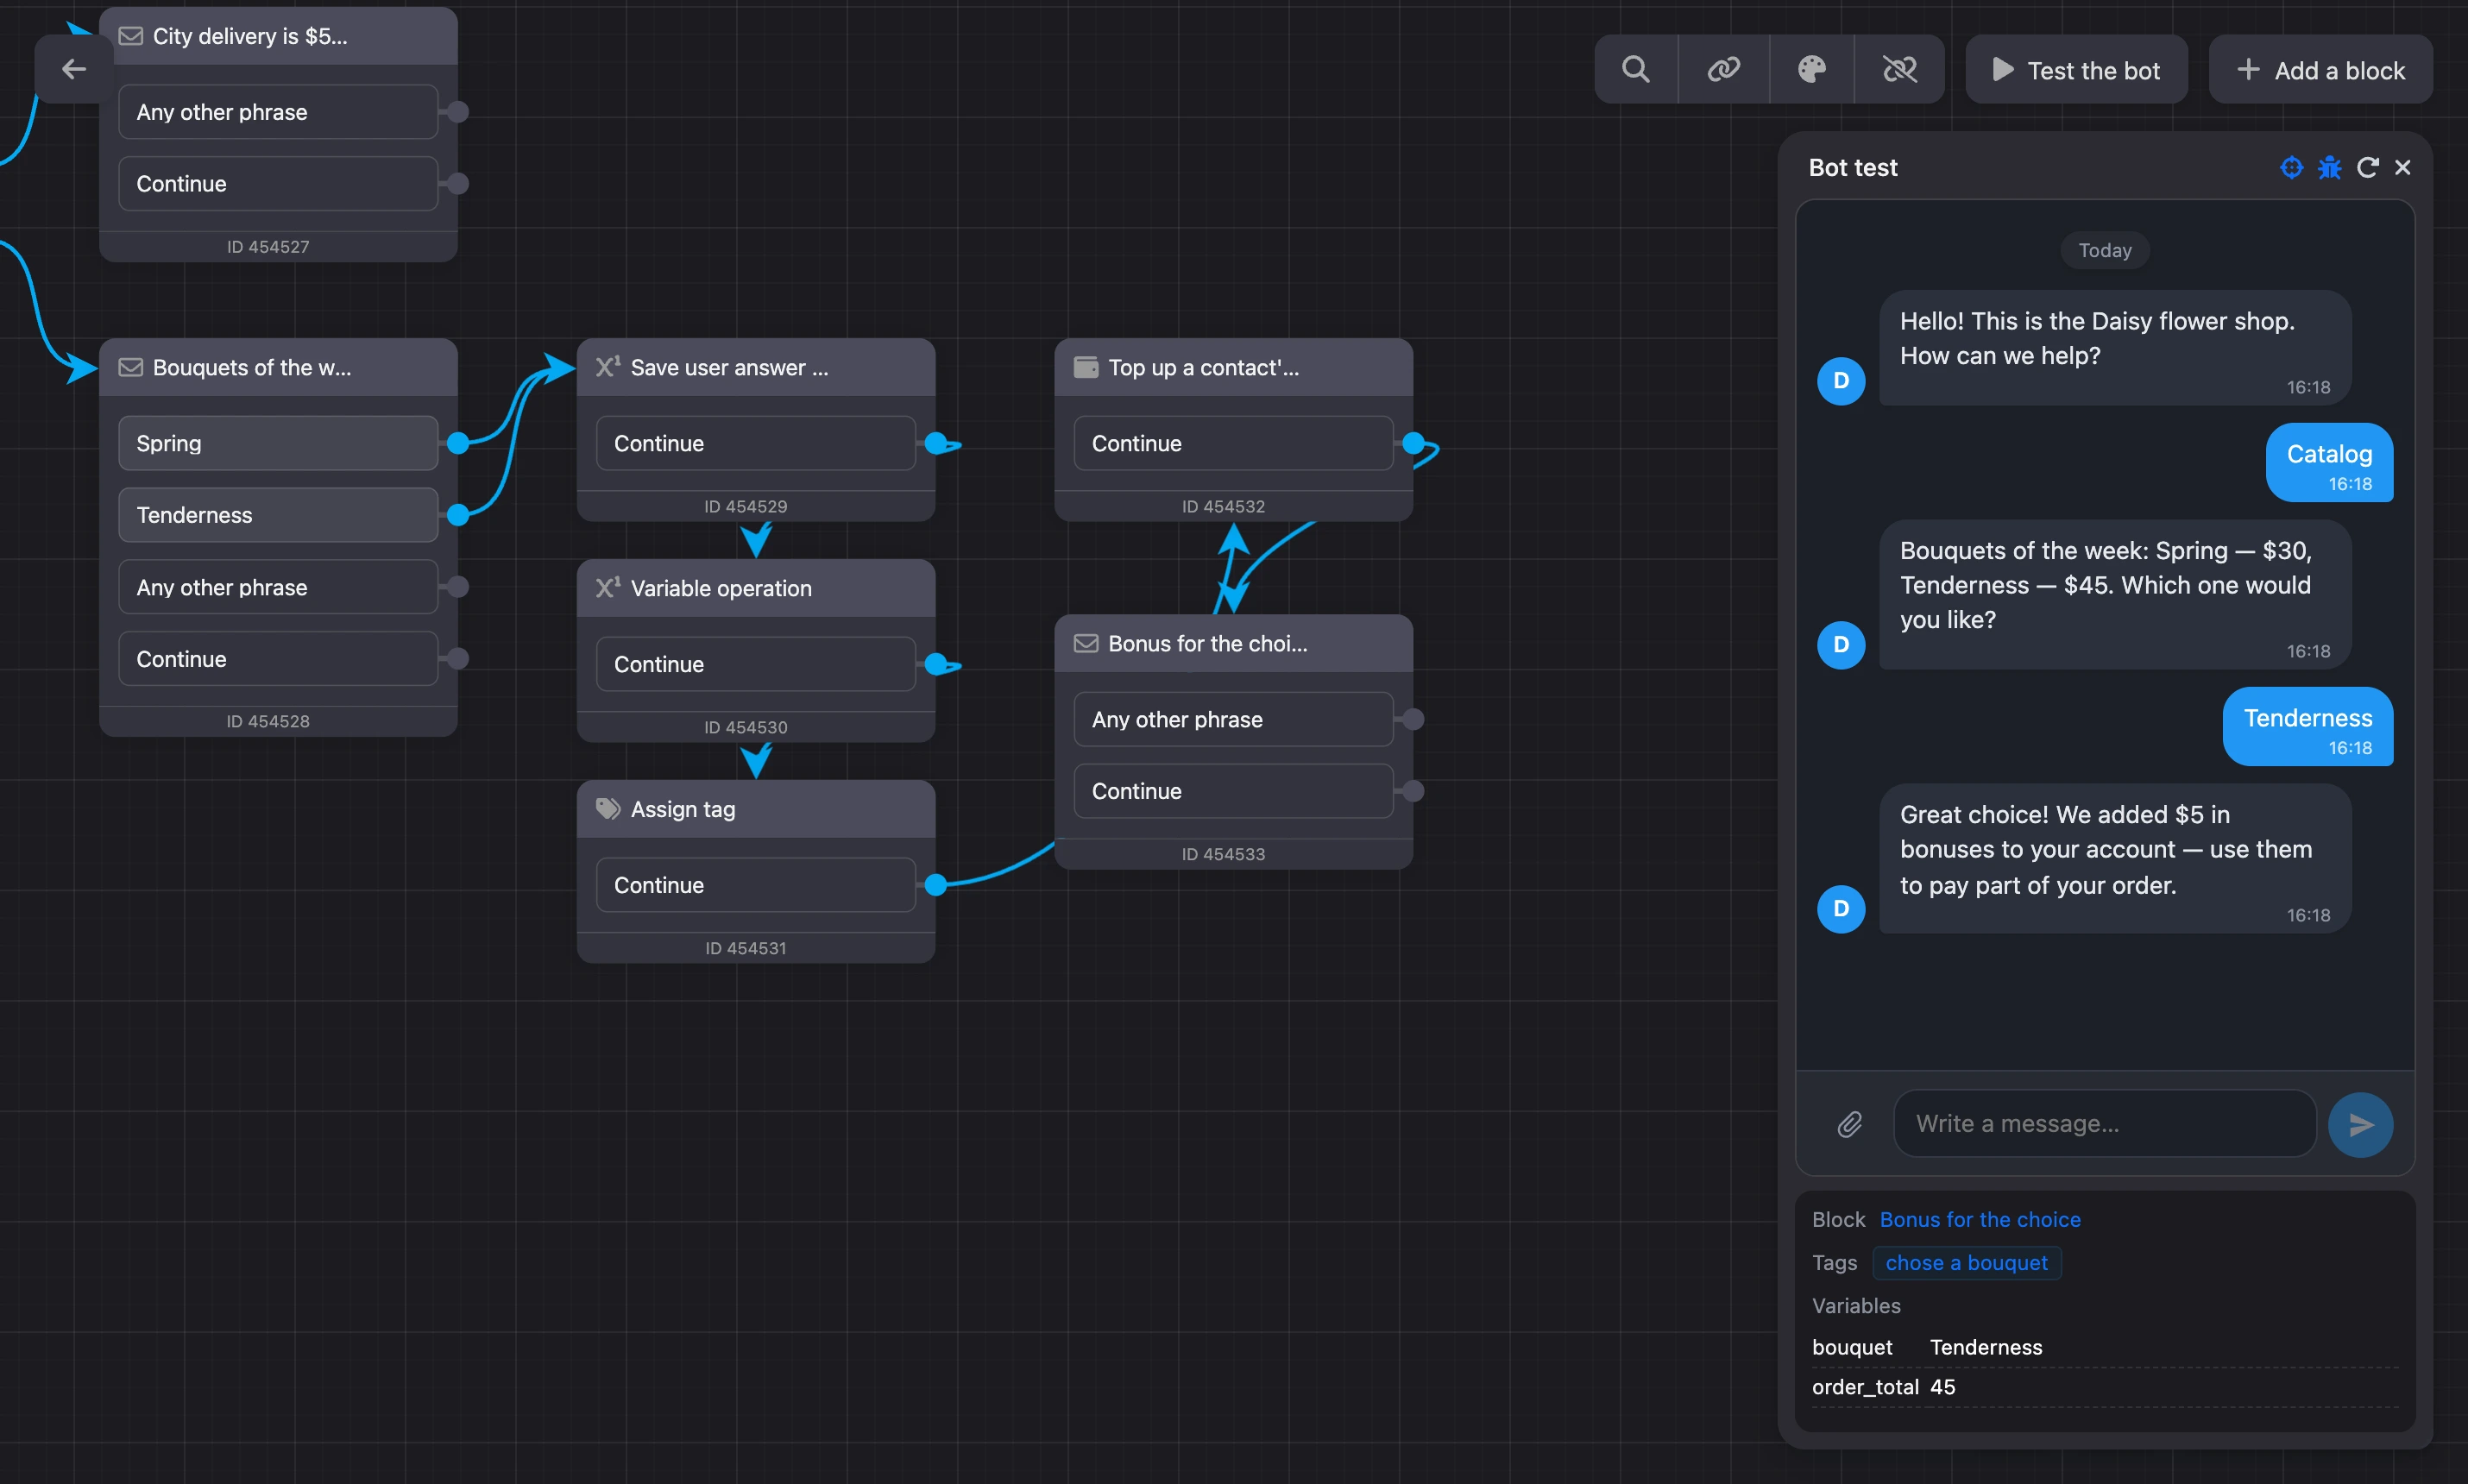Click the Spring output connector dot
The height and width of the screenshot is (1484, 2468).
pyautogui.click(x=458, y=443)
